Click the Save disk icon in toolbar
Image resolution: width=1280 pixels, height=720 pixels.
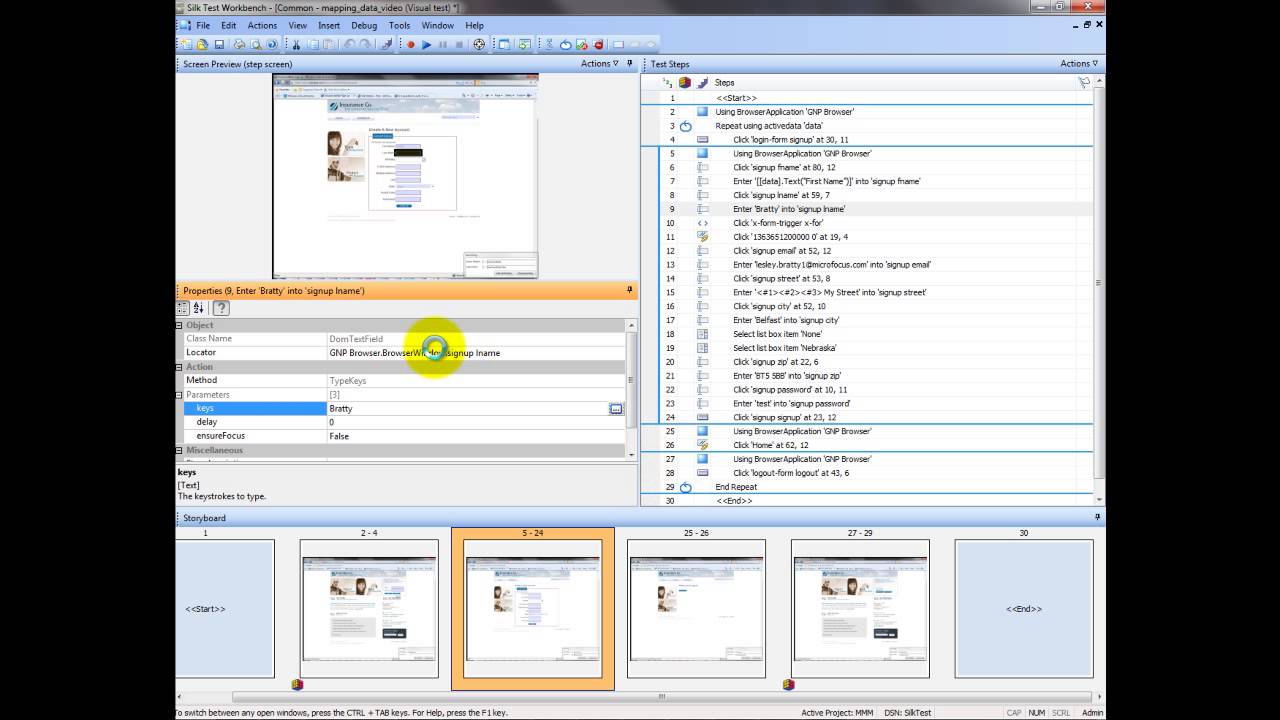point(218,44)
